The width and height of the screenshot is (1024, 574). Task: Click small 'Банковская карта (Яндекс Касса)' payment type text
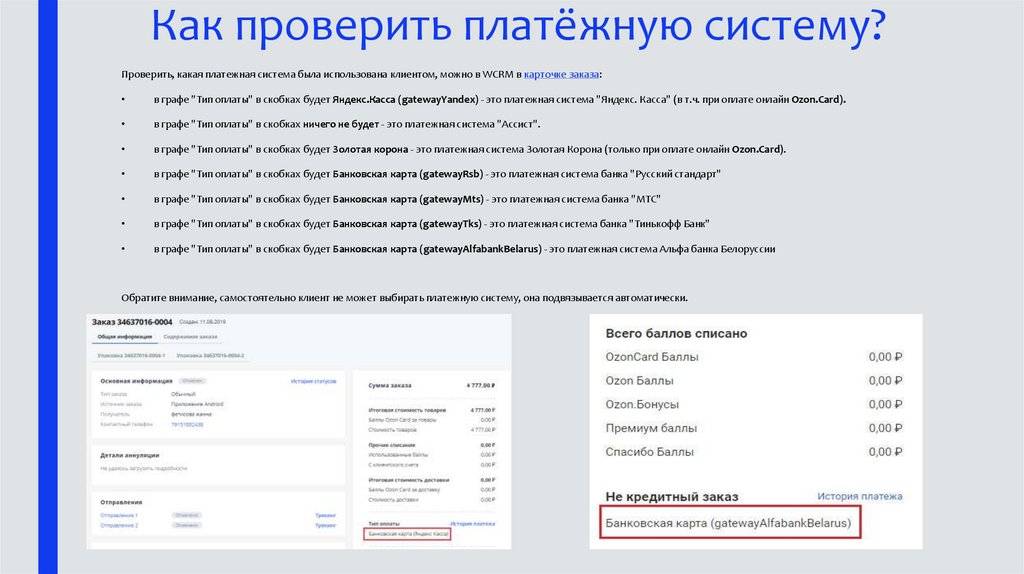click(408, 534)
